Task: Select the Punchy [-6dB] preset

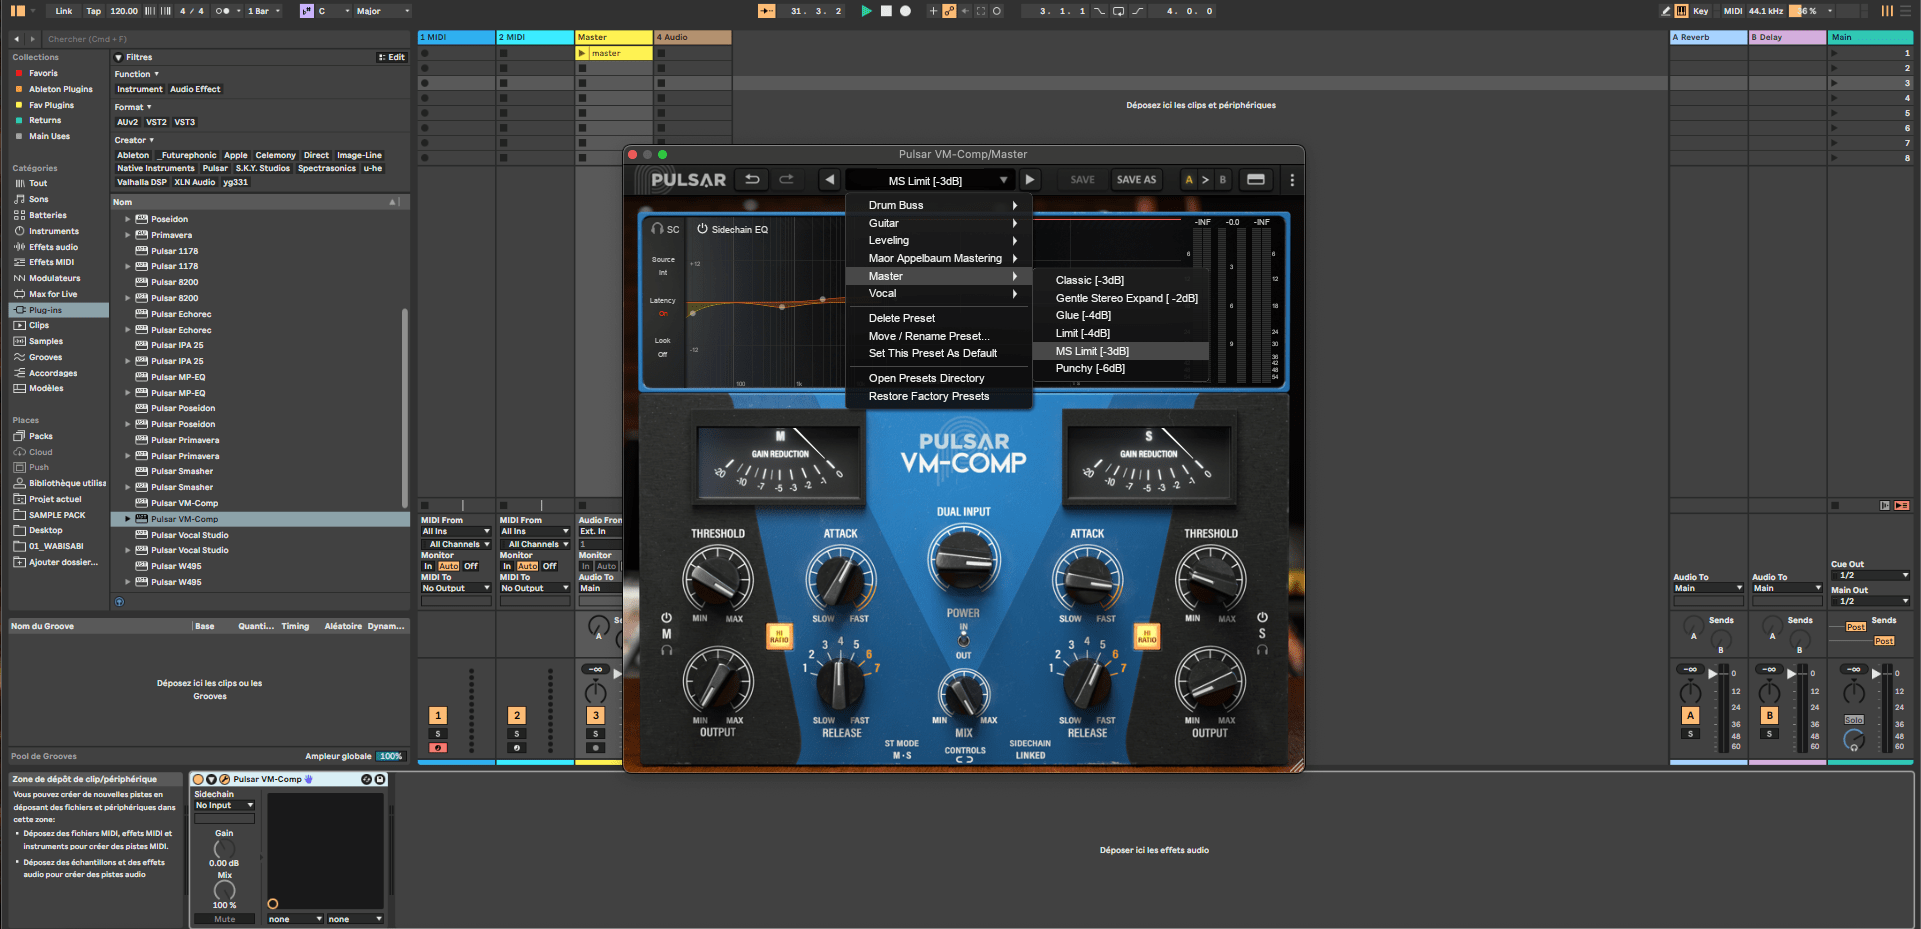Action: click(x=1121, y=369)
